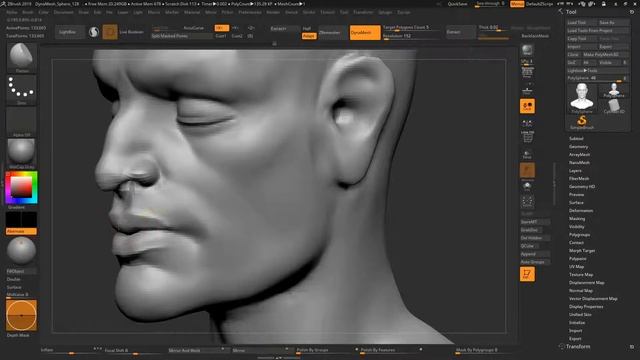Click the yin-yang icon beside LightBox
This screenshot has width=640, height=360.
tap(94, 32)
